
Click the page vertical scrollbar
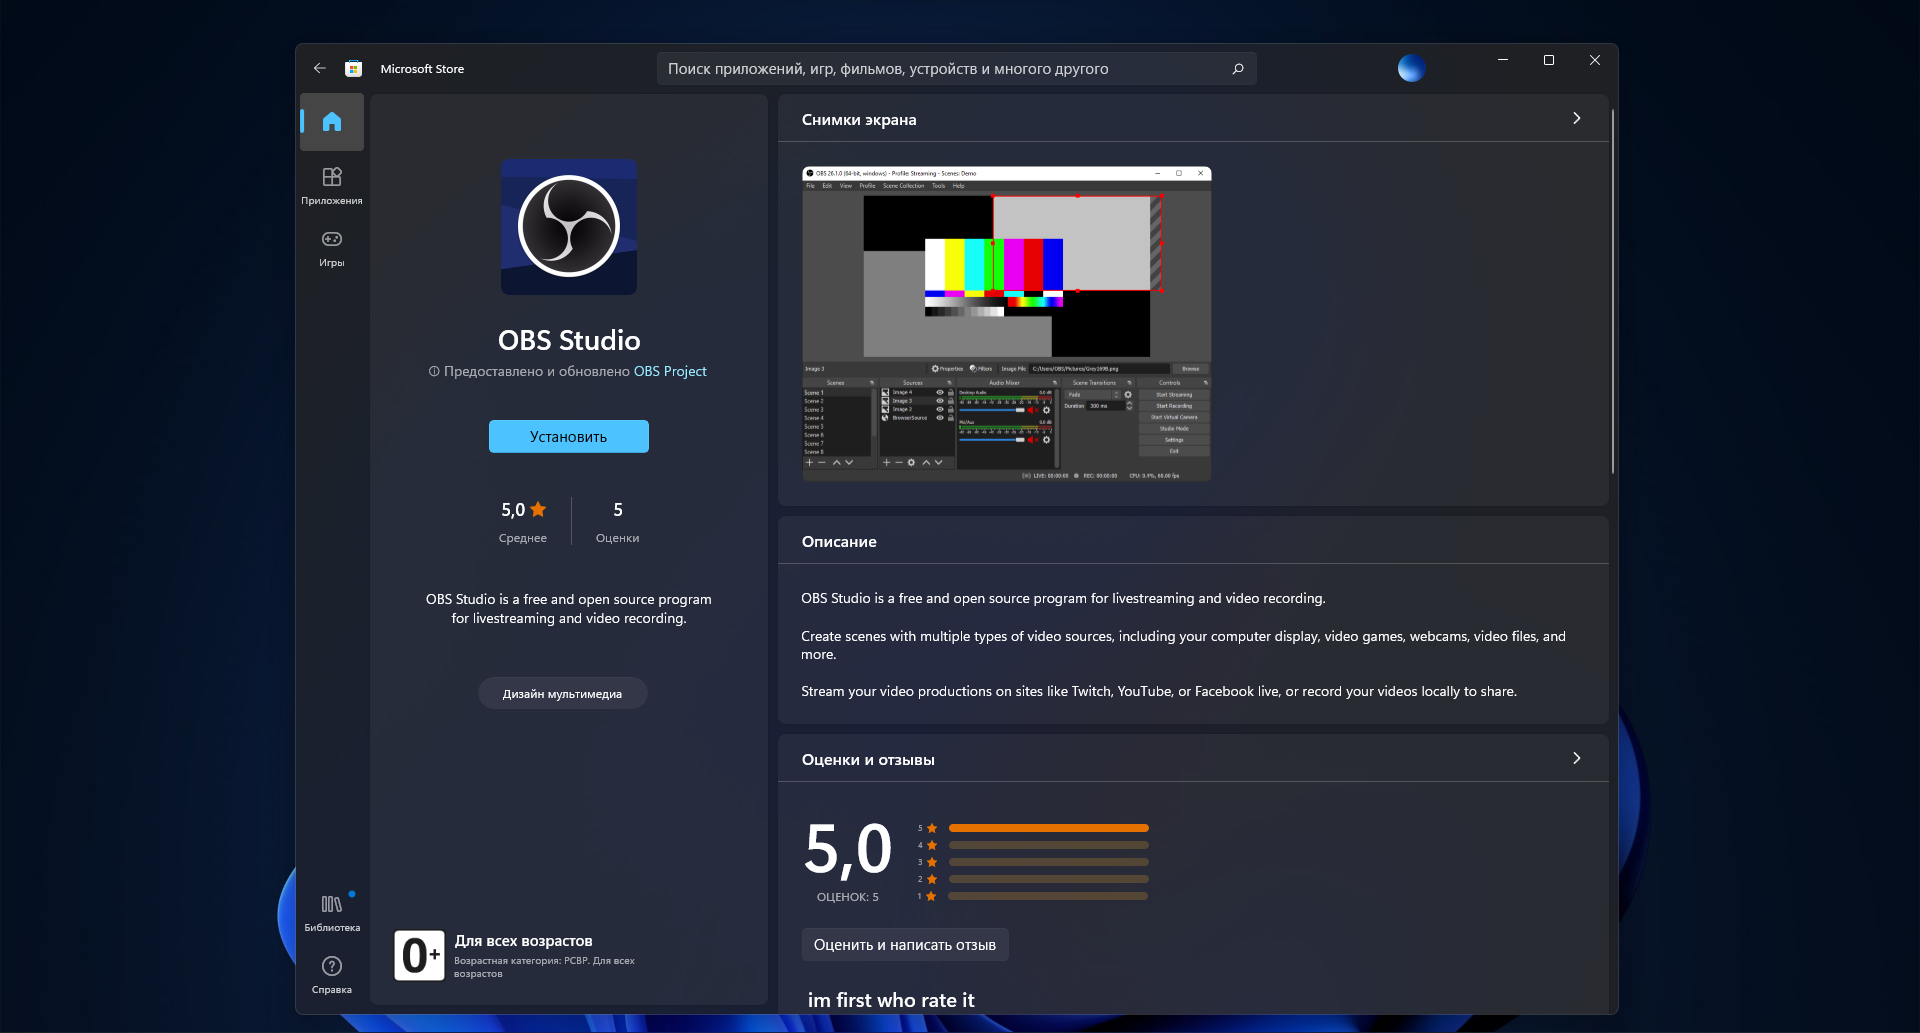pyautogui.click(x=1613, y=290)
